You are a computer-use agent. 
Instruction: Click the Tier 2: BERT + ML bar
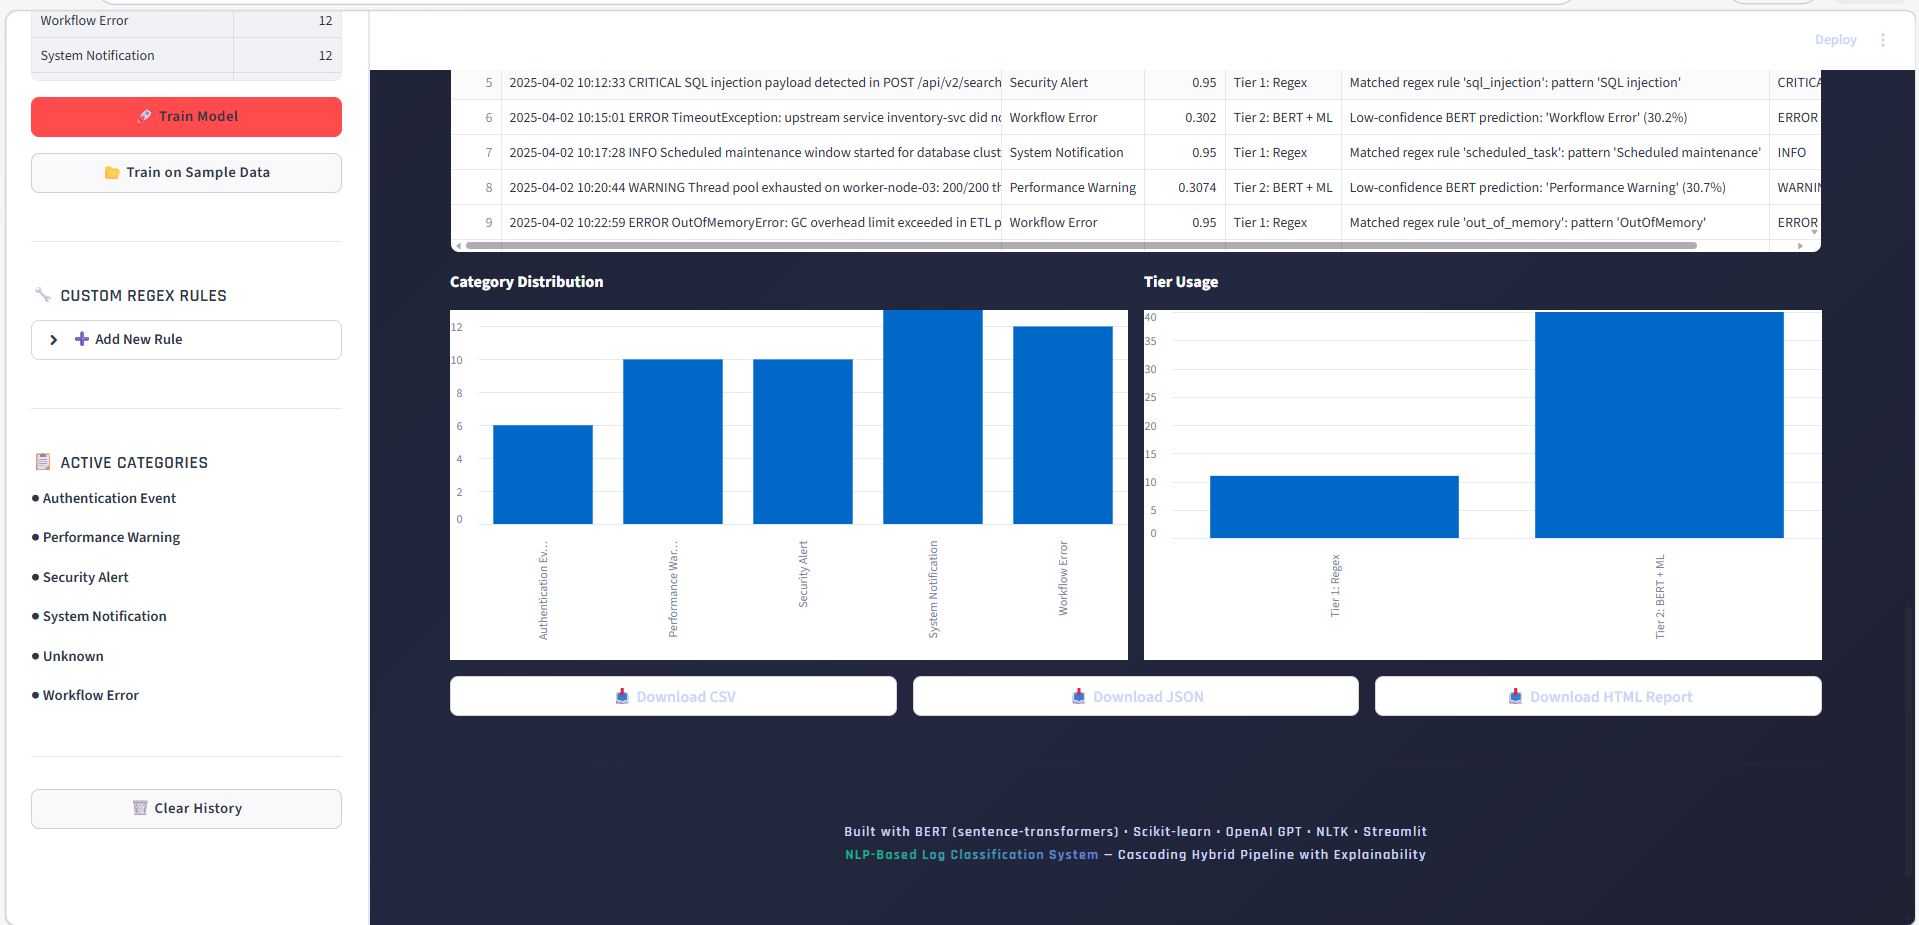point(1658,425)
